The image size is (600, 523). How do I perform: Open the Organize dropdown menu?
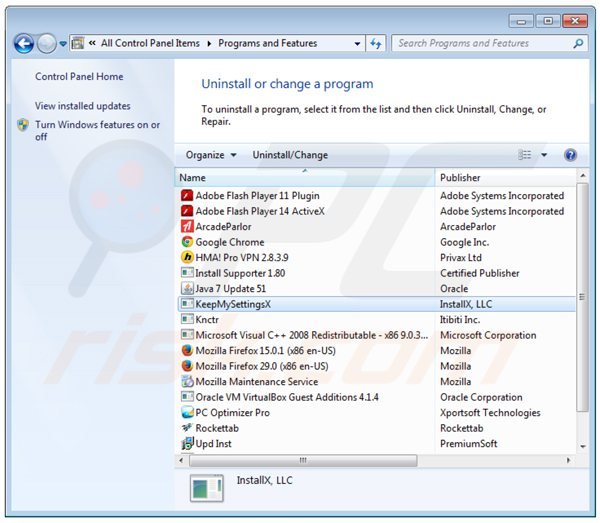click(211, 155)
